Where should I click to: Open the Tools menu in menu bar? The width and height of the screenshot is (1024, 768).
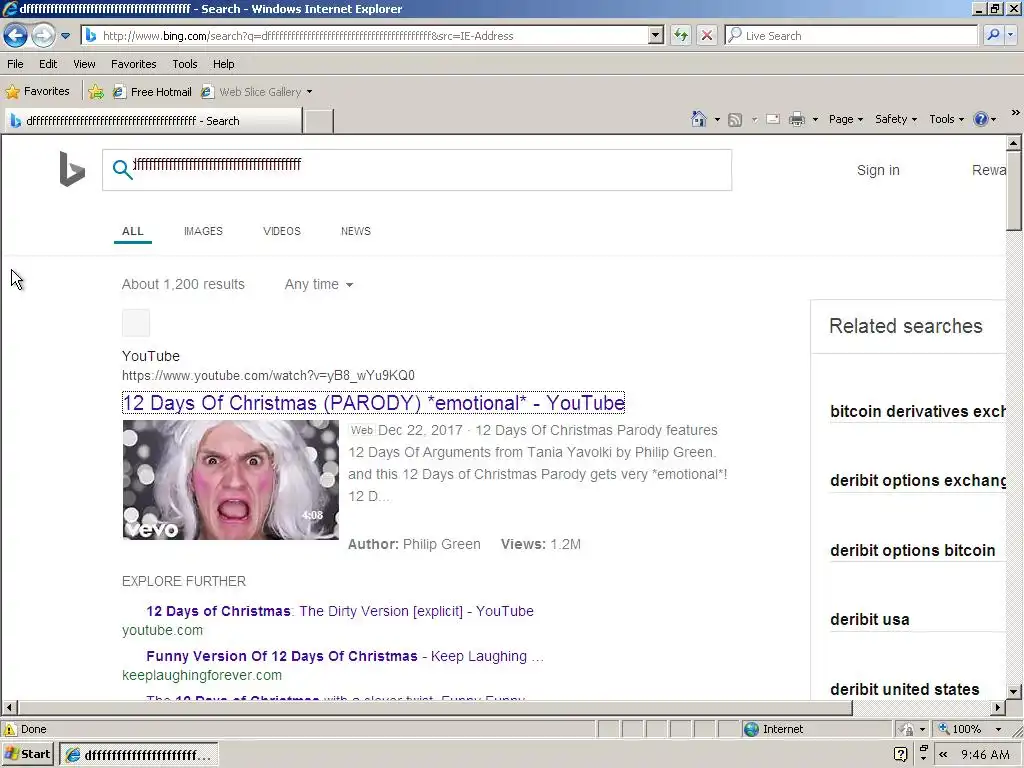[185, 64]
